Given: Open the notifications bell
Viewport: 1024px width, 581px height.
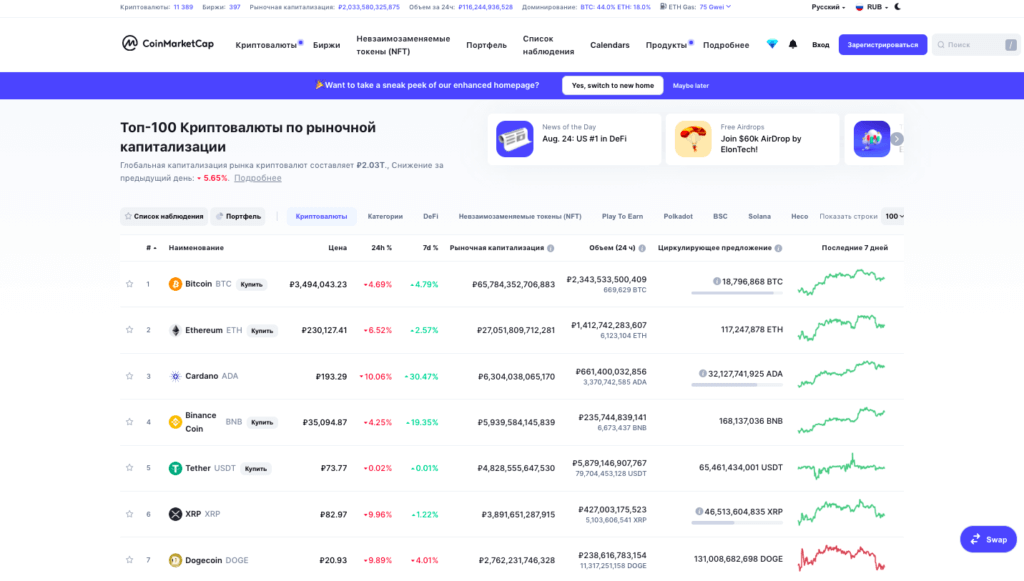Looking at the screenshot, I should tap(793, 45).
